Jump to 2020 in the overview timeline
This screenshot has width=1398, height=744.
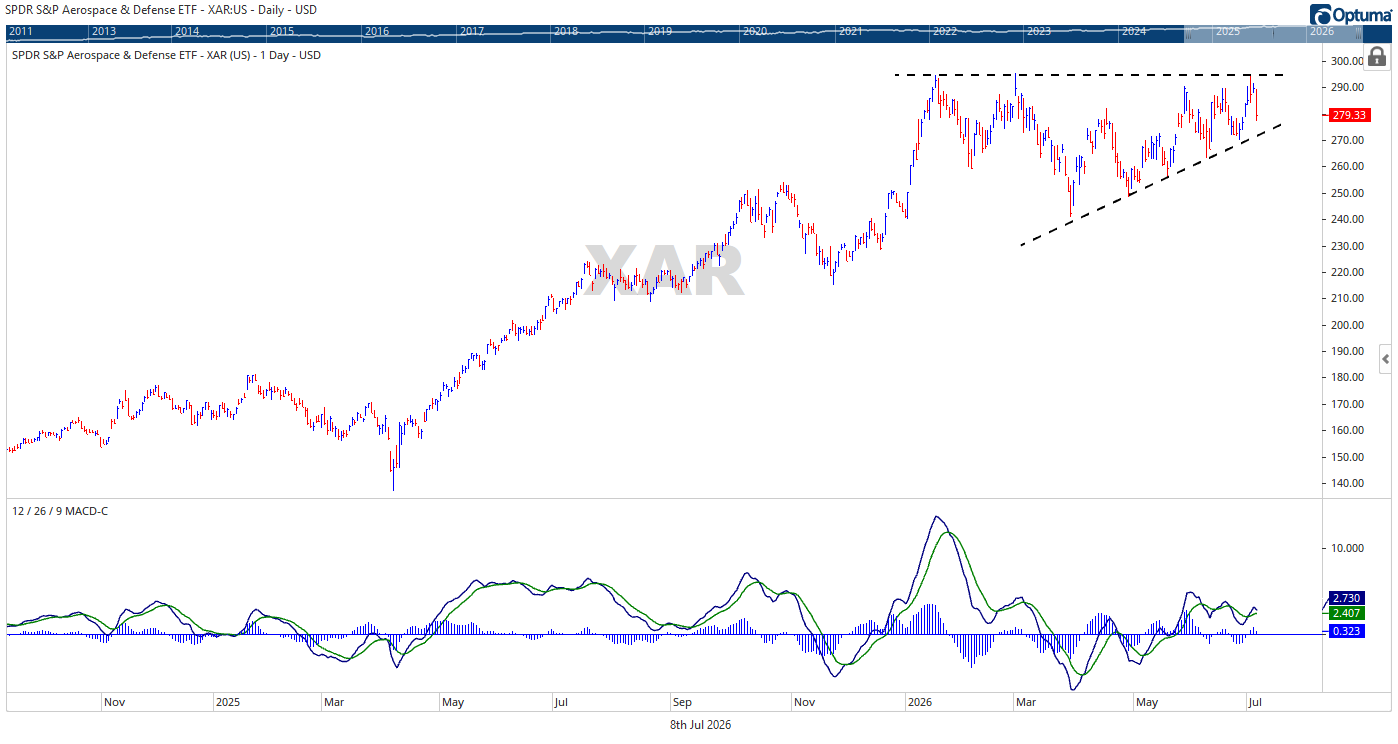(x=755, y=32)
